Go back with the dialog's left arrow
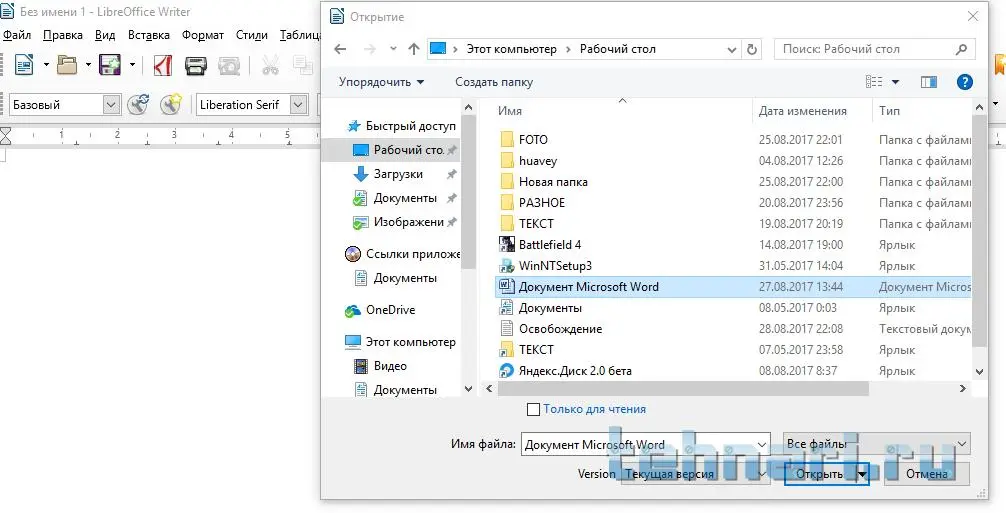Image resolution: width=1006 pixels, height=513 pixels. point(340,49)
